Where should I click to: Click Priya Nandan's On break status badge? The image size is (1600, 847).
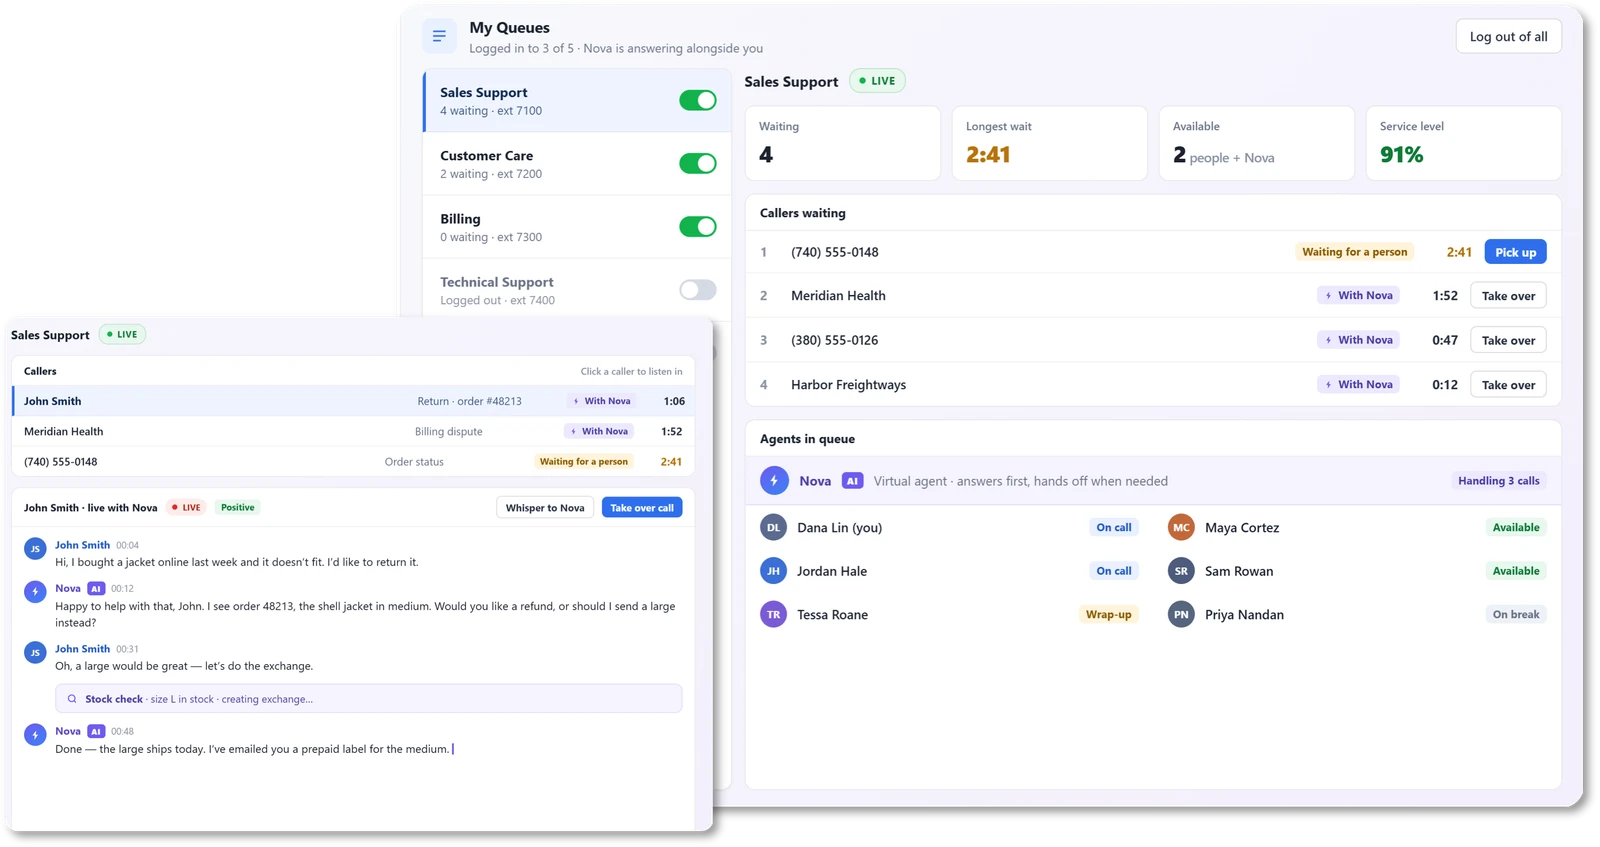coord(1516,615)
